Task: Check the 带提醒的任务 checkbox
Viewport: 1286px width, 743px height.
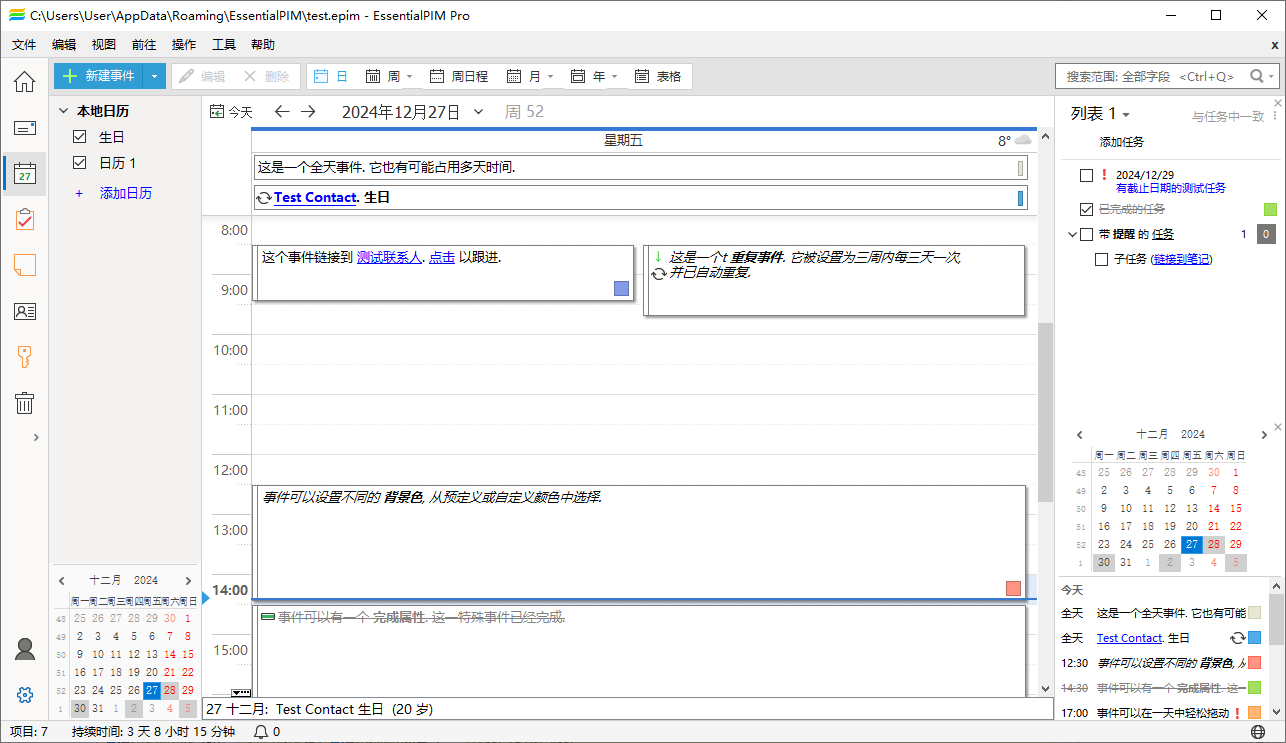Action: point(1087,234)
